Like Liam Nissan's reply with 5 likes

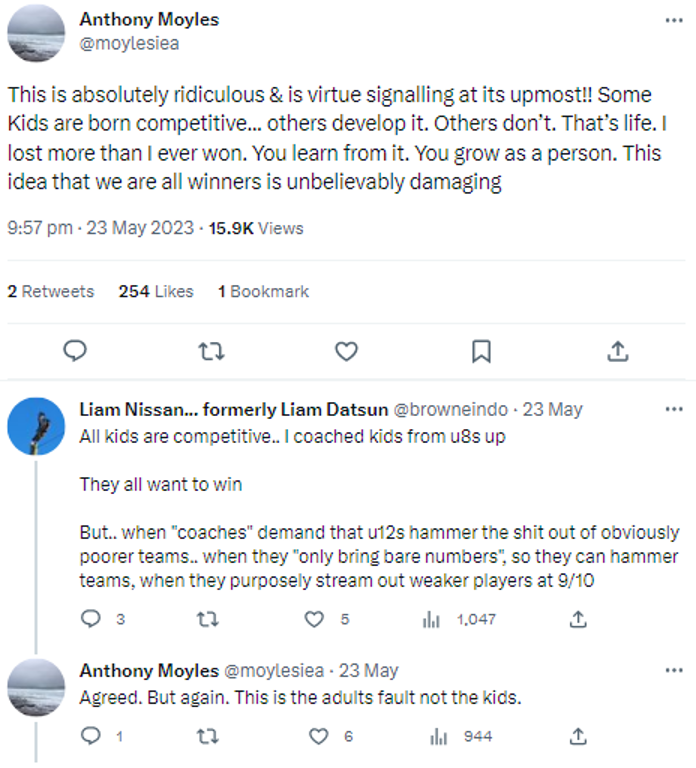click(315, 619)
